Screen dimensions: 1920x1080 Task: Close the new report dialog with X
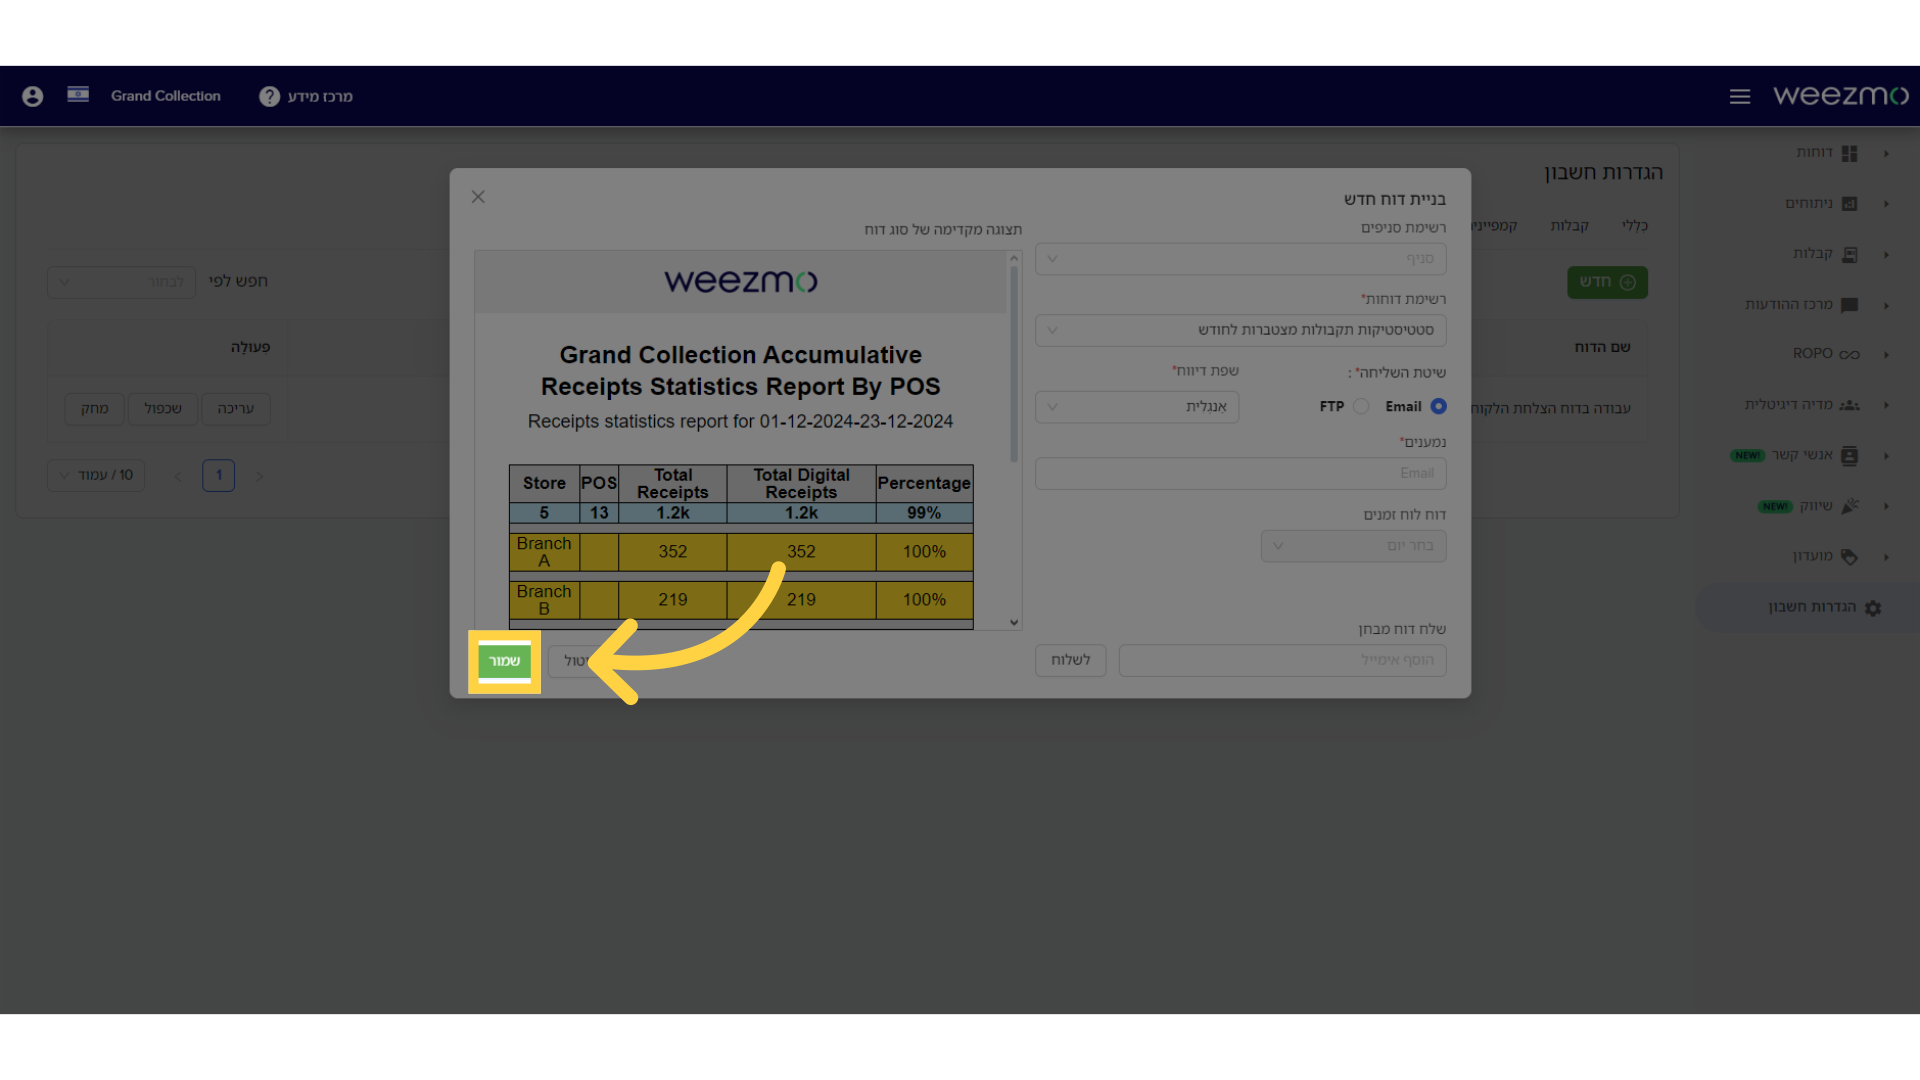(x=478, y=197)
